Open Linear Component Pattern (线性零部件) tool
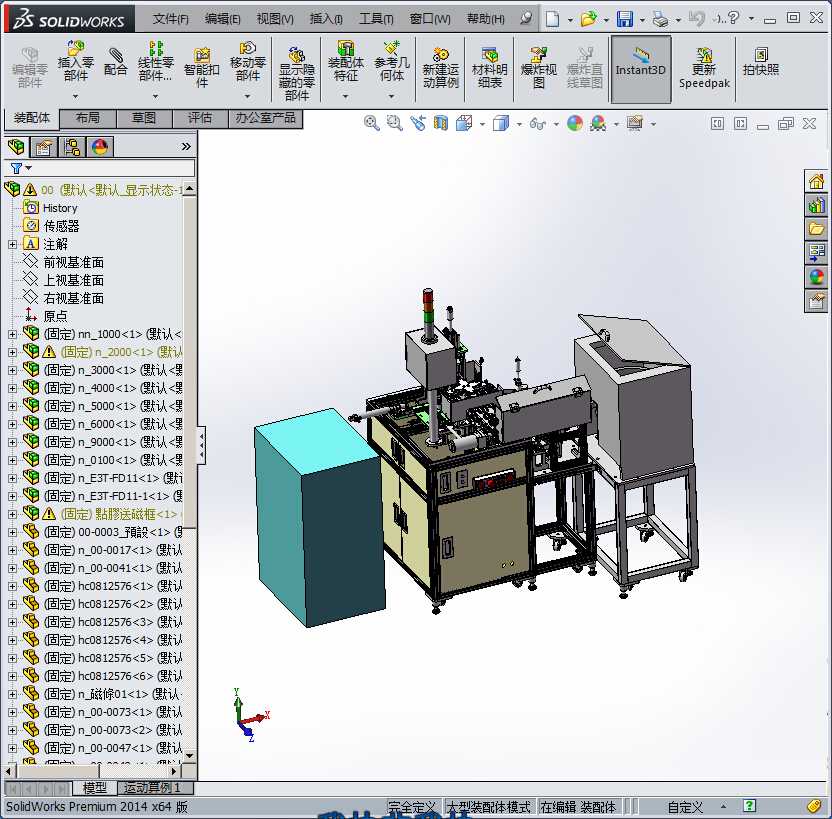 click(155, 62)
